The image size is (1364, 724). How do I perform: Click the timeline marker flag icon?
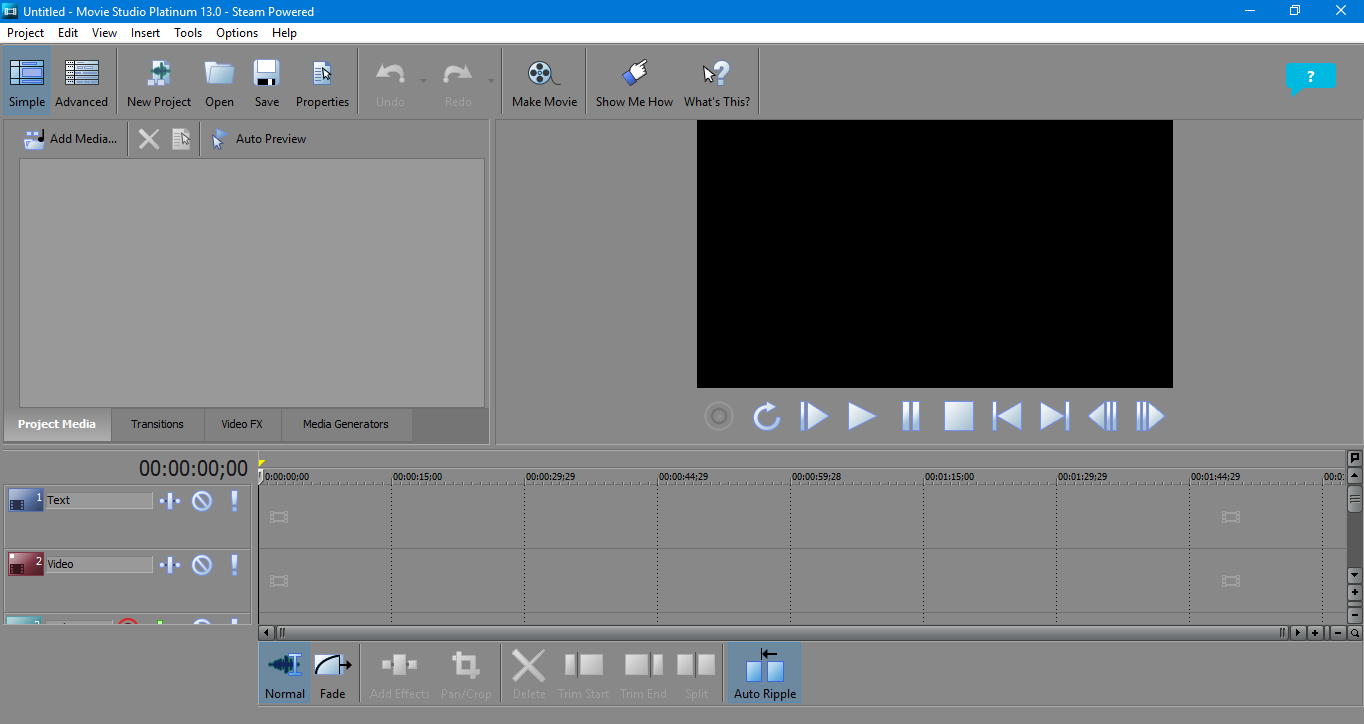pyautogui.click(x=1355, y=458)
